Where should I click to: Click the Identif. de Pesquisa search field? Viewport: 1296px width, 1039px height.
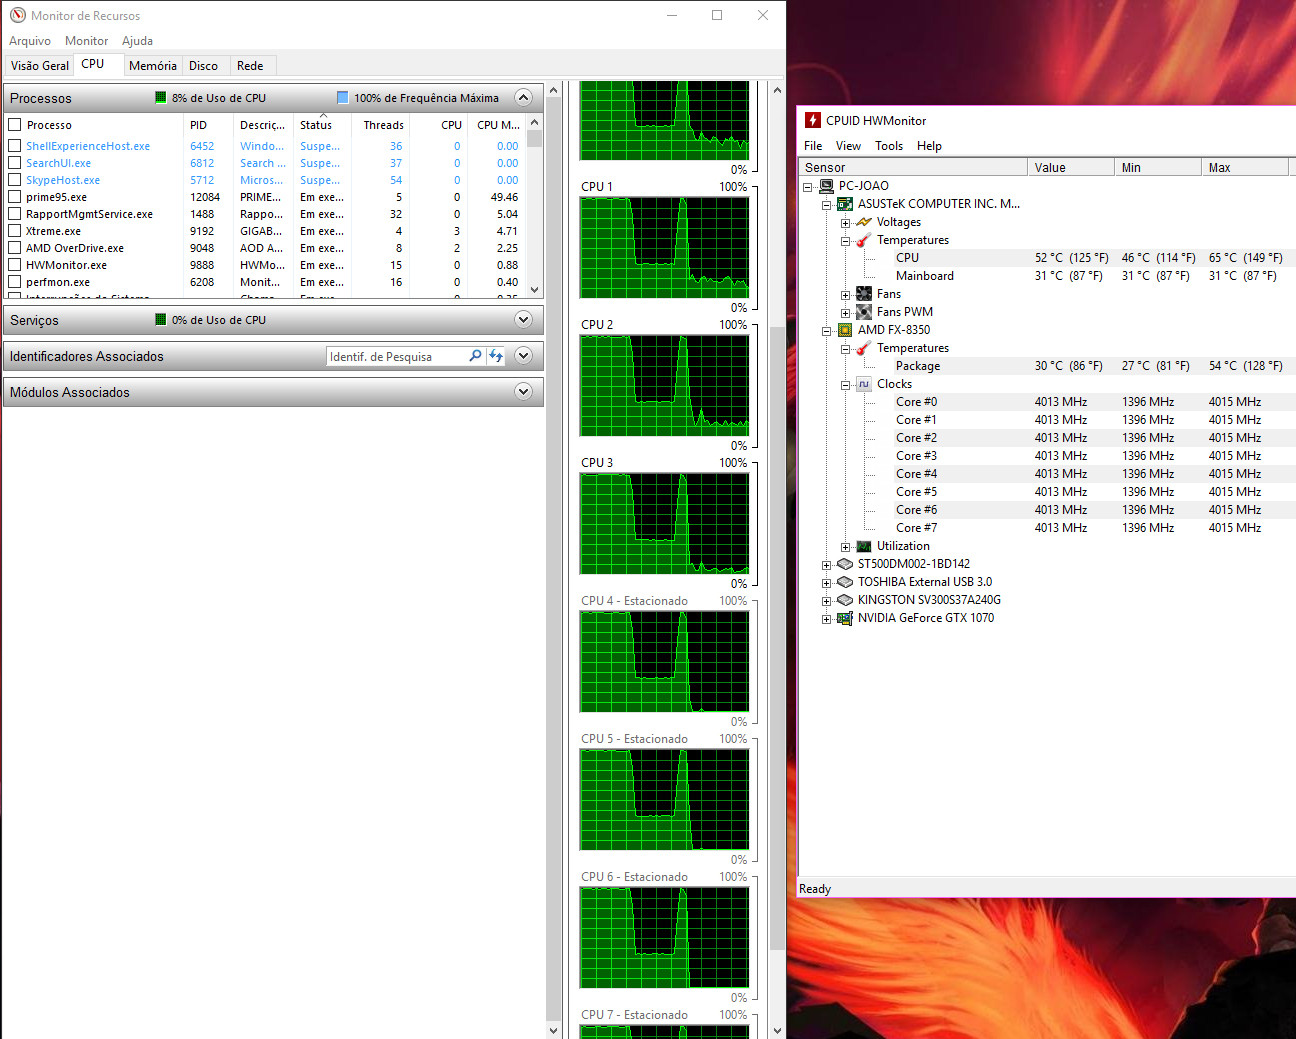[396, 357]
